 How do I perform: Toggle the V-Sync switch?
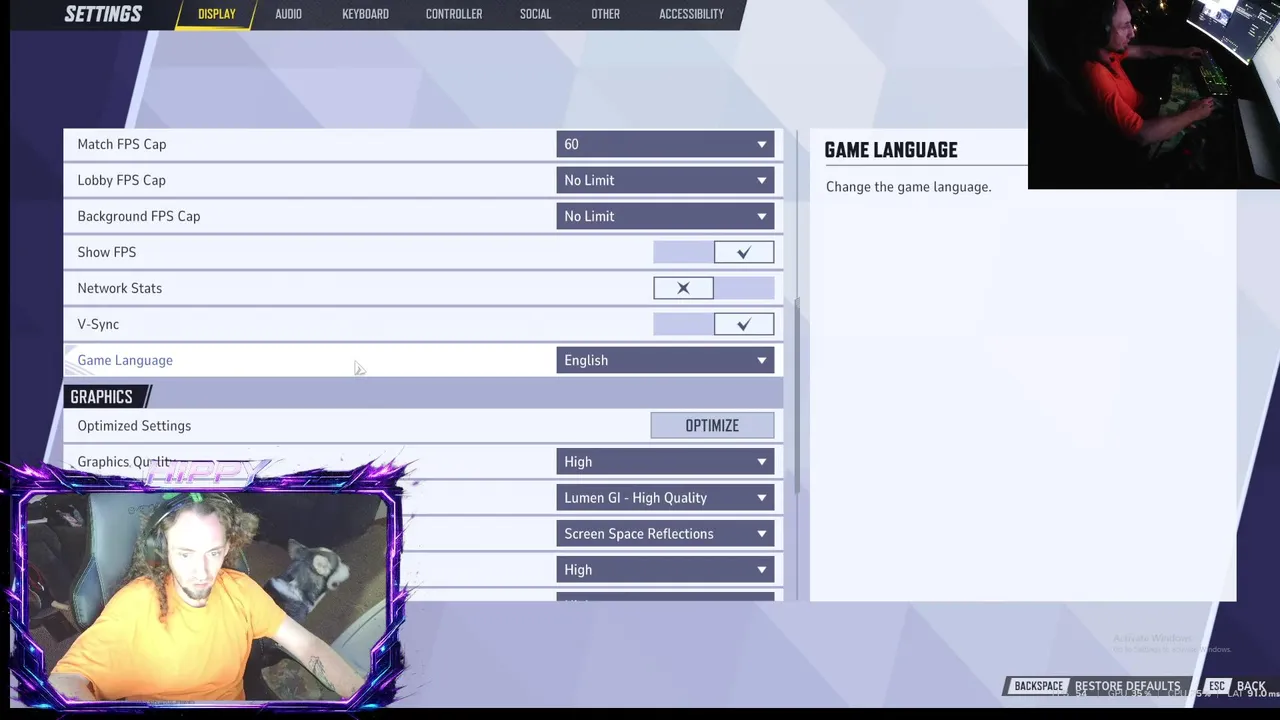(713, 324)
